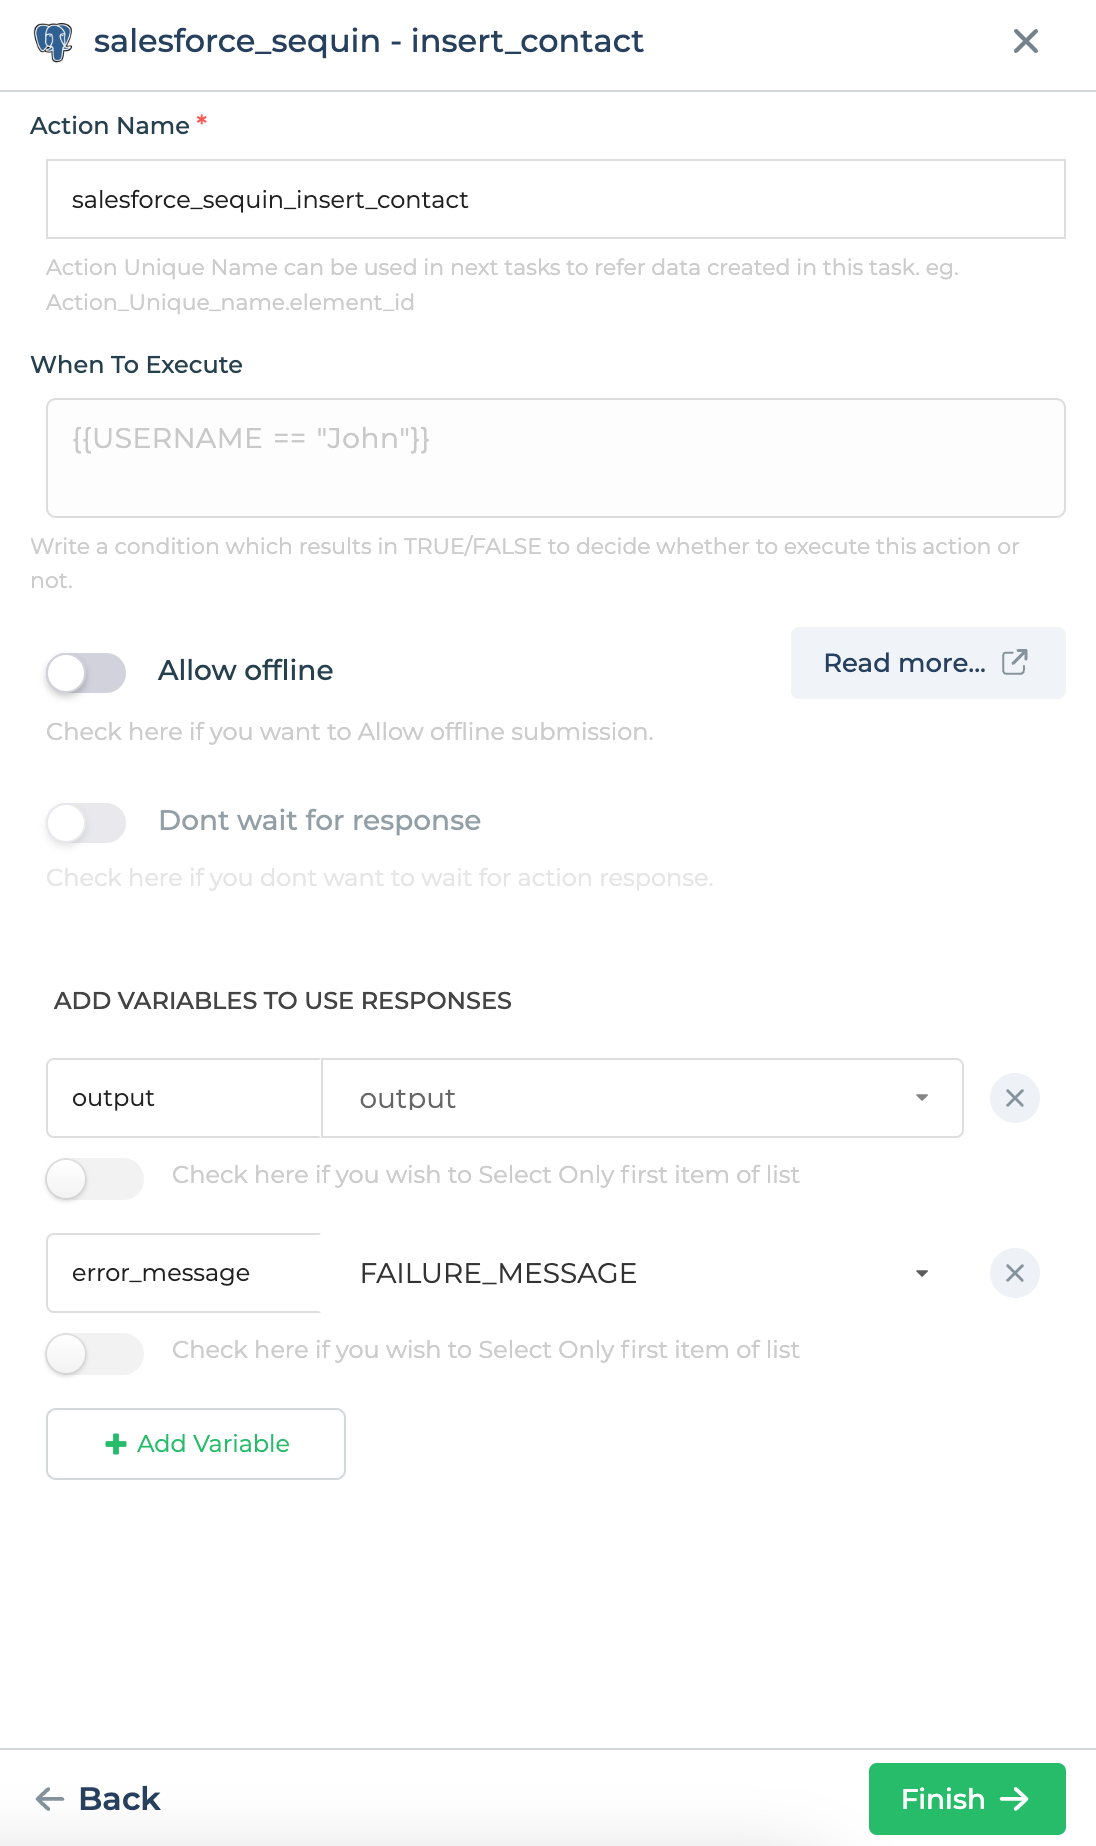1096x1846 pixels.
Task: Enable the Allow offline toggle
Action: 85,673
